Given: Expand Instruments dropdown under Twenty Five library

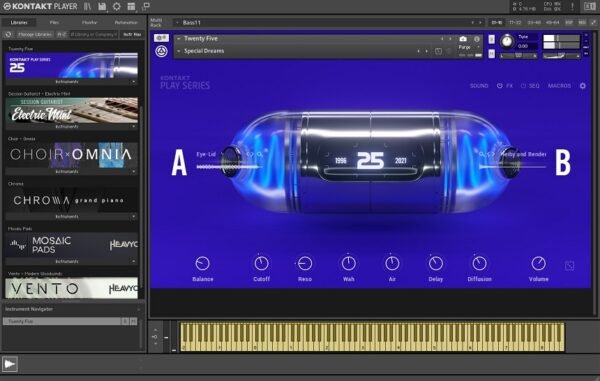Looking at the screenshot, I should pos(72,82).
